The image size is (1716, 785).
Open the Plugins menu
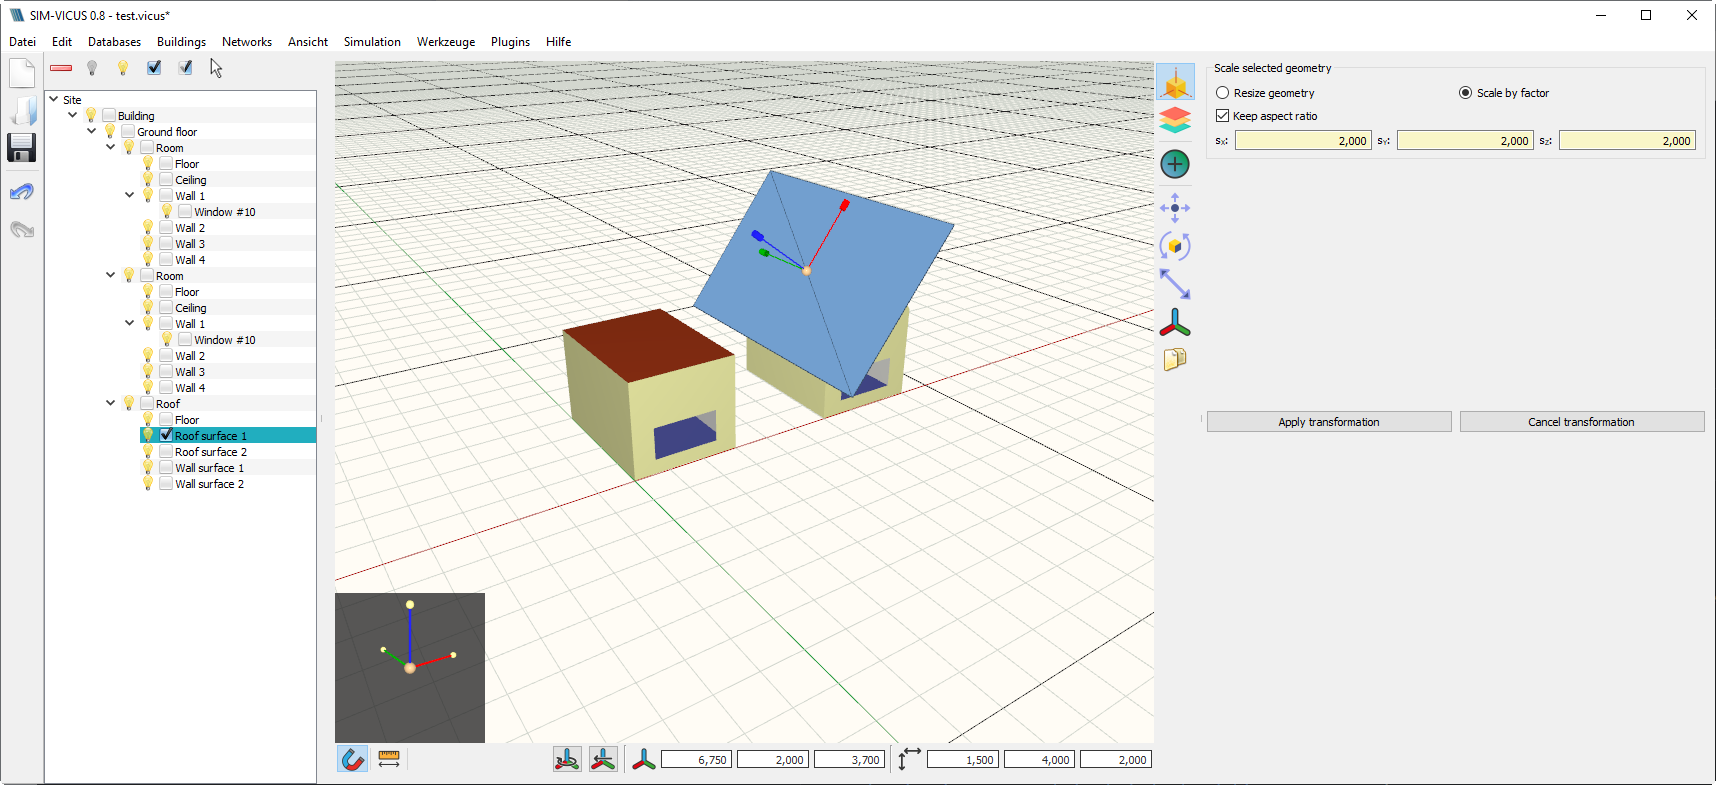pyautogui.click(x=510, y=42)
